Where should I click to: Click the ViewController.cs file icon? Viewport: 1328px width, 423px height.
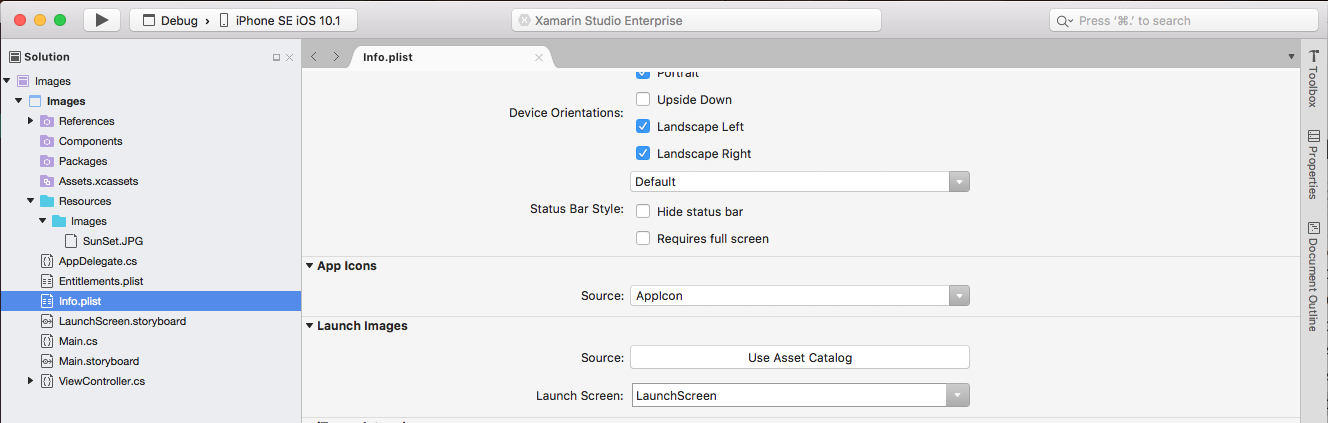point(47,381)
